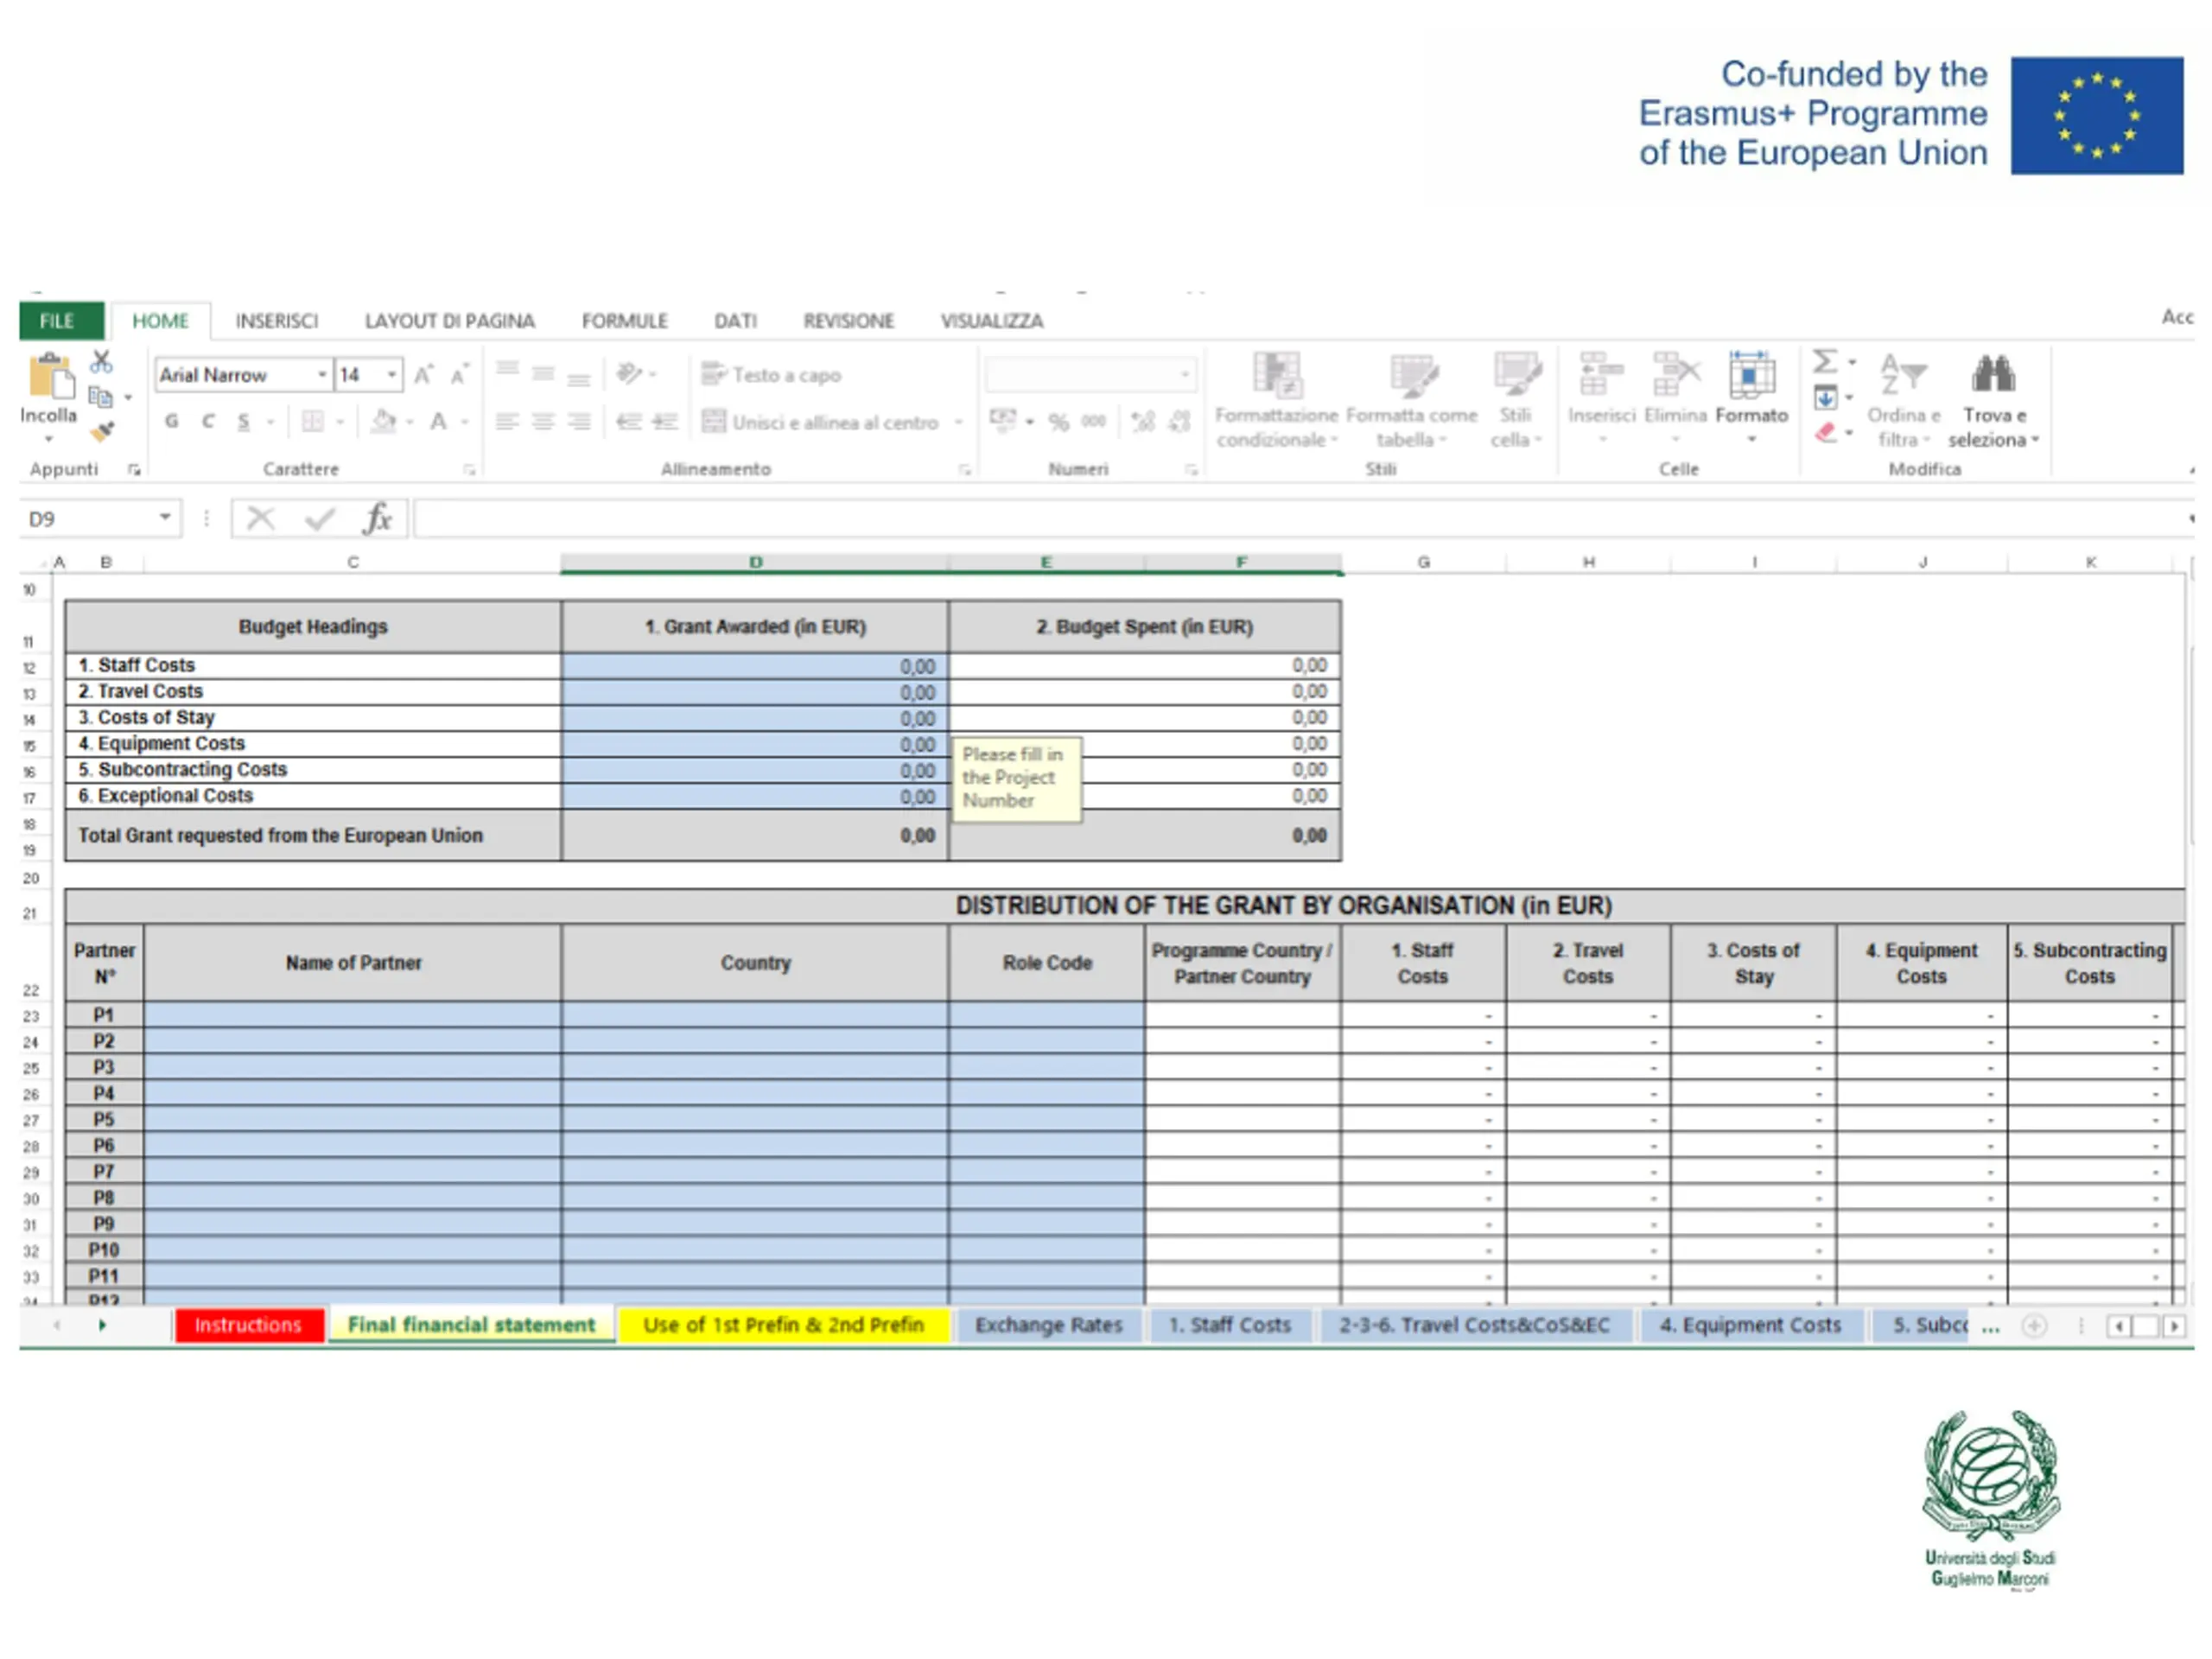Center text horizontally icon
Image resolution: width=2212 pixels, height=1659 pixels.
[x=543, y=421]
